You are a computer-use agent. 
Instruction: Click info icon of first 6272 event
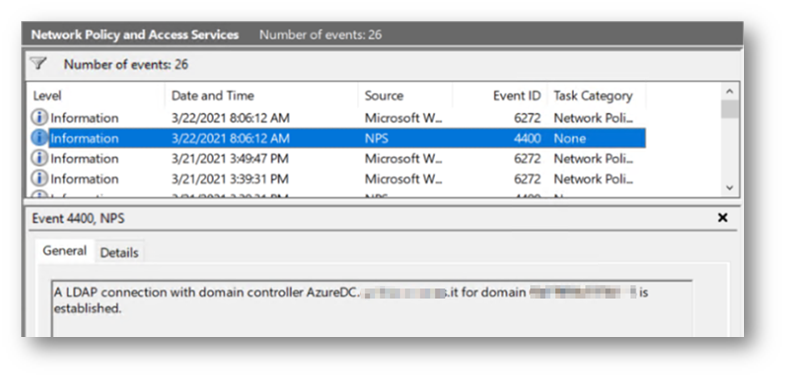click(40, 118)
